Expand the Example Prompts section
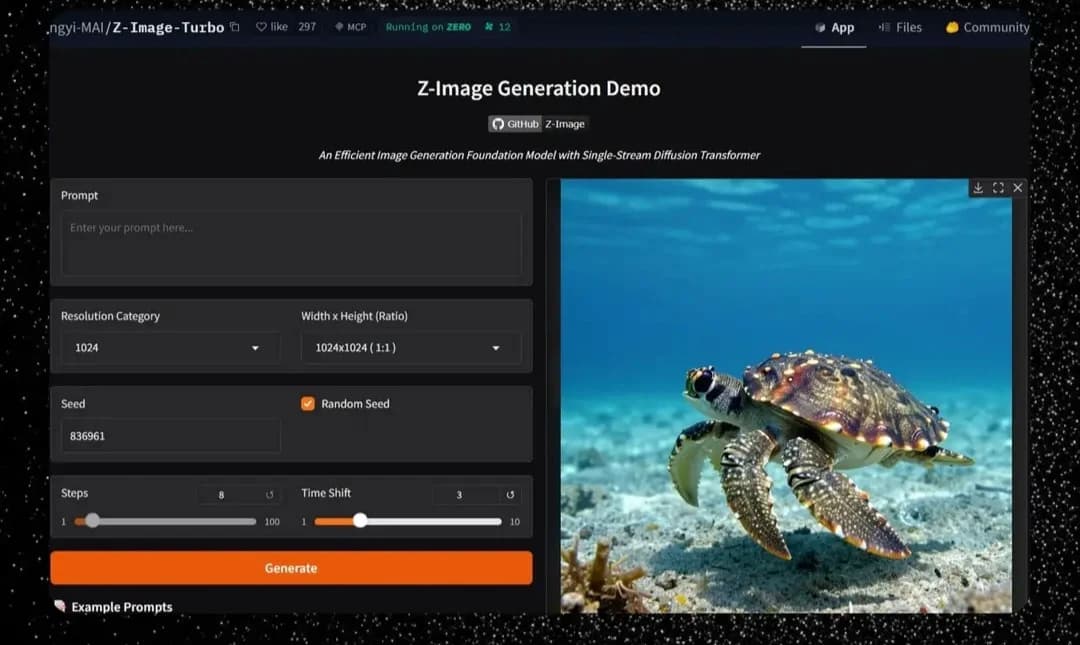 114,606
